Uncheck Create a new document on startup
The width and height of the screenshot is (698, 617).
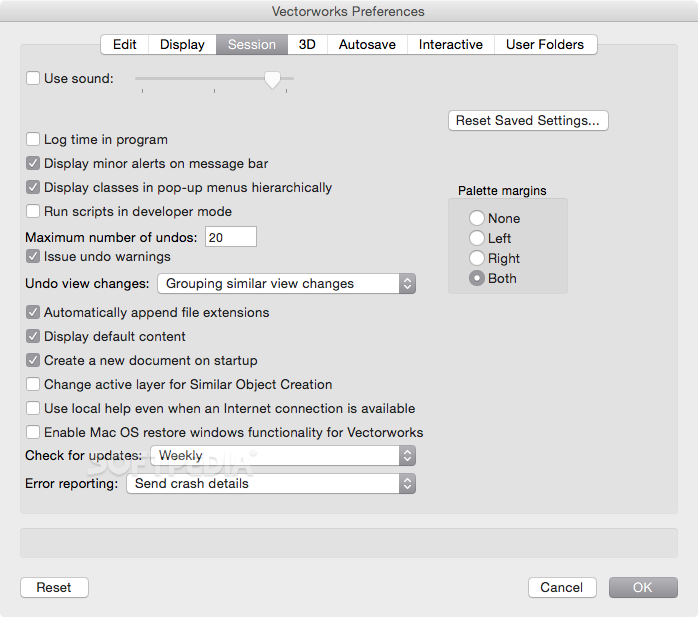[x=33, y=360]
